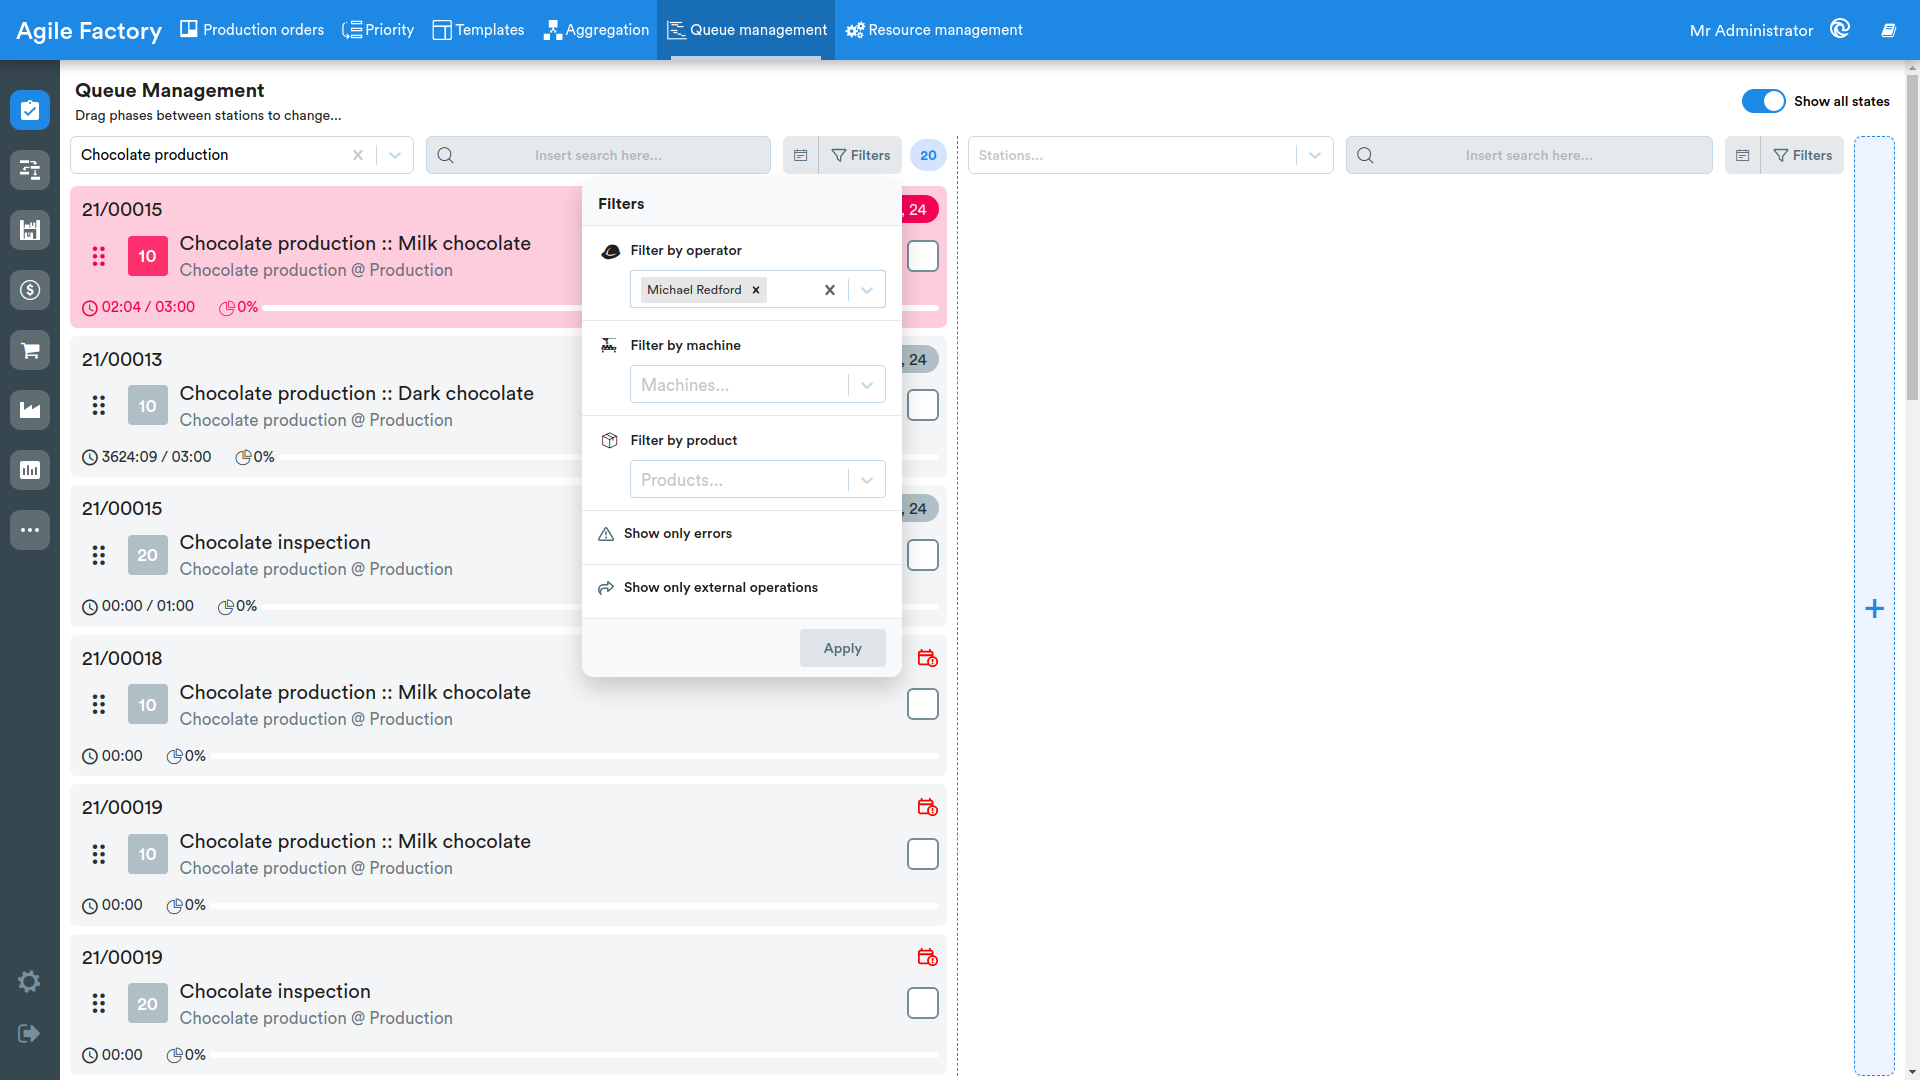Check box for 21/00019 Milk chocolate
The image size is (1920, 1080).
pos(922,854)
